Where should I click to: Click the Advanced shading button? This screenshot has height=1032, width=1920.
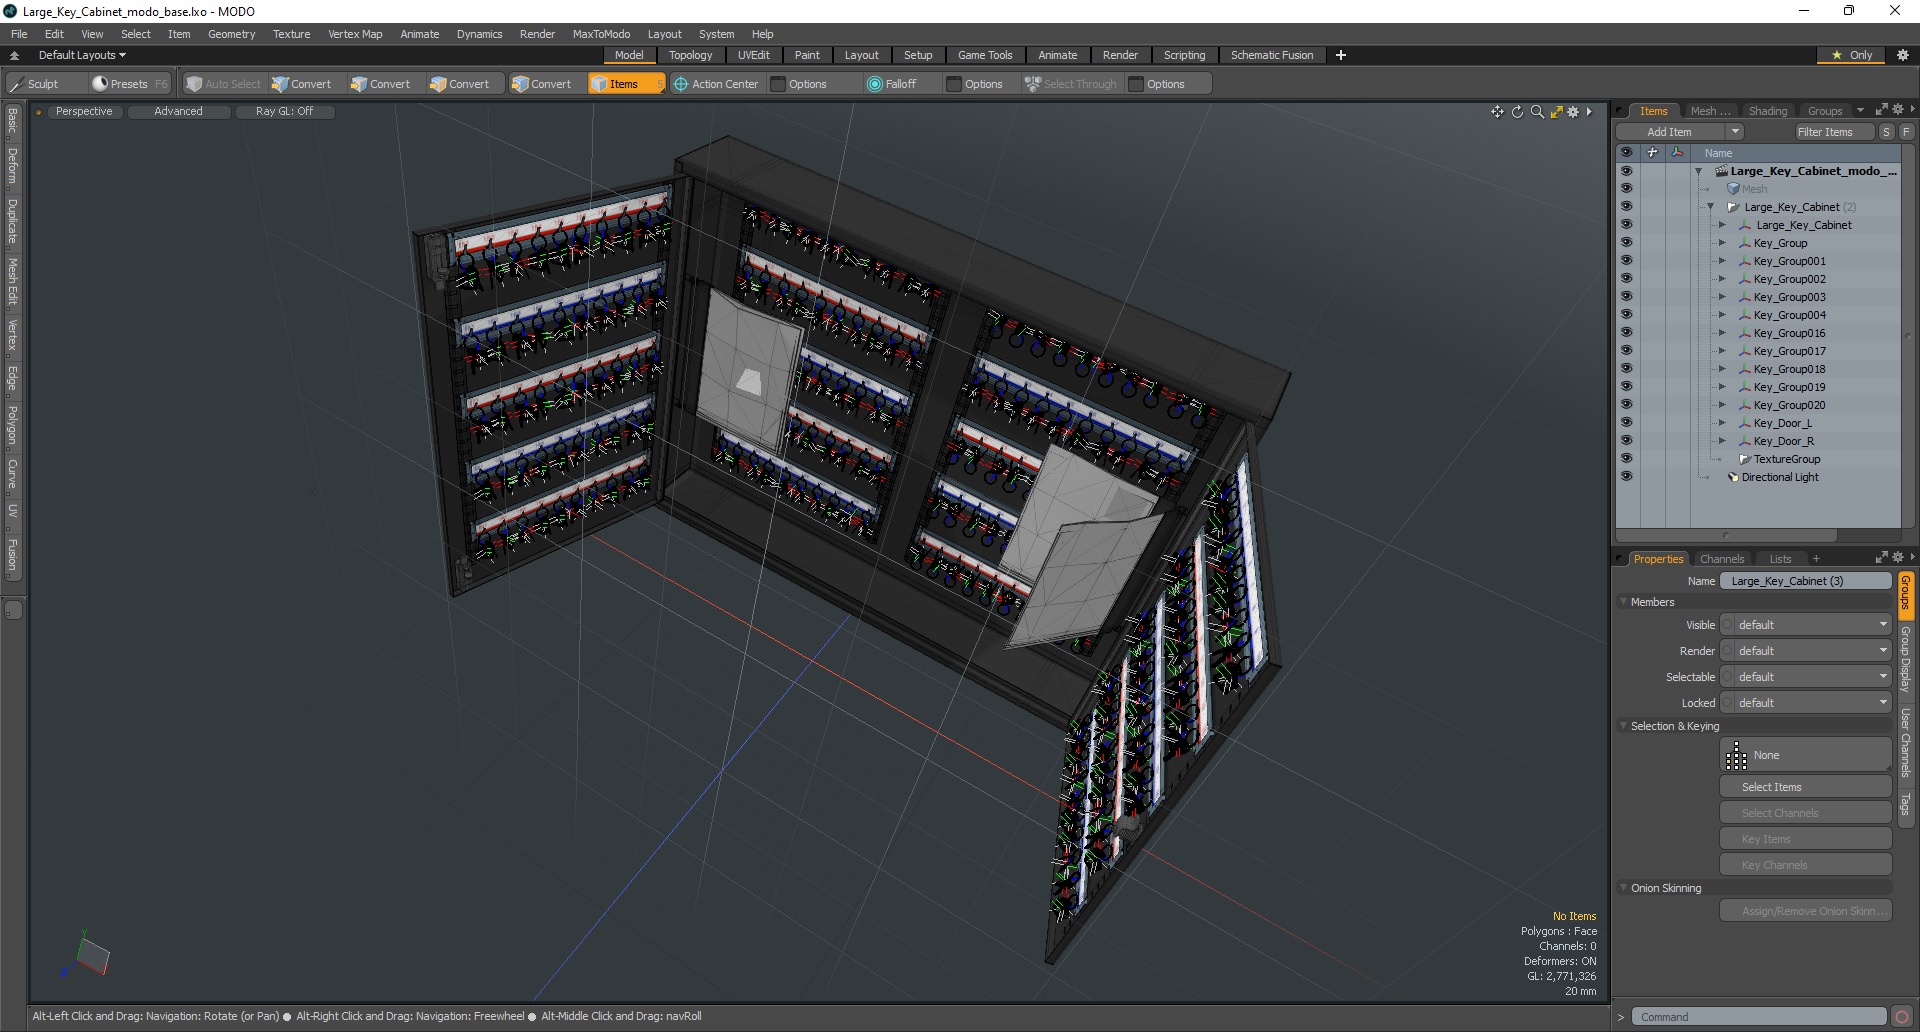pyautogui.click(x=178, y=111)
